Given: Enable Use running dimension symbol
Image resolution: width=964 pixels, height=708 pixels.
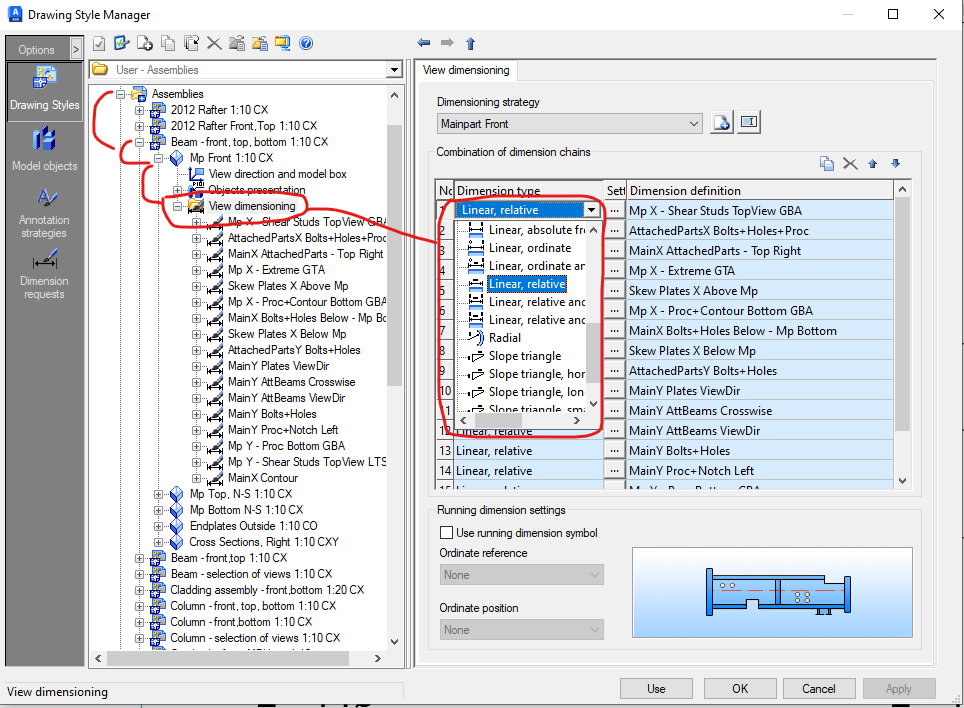Looking at the screenshot, I should coord(446,532).
